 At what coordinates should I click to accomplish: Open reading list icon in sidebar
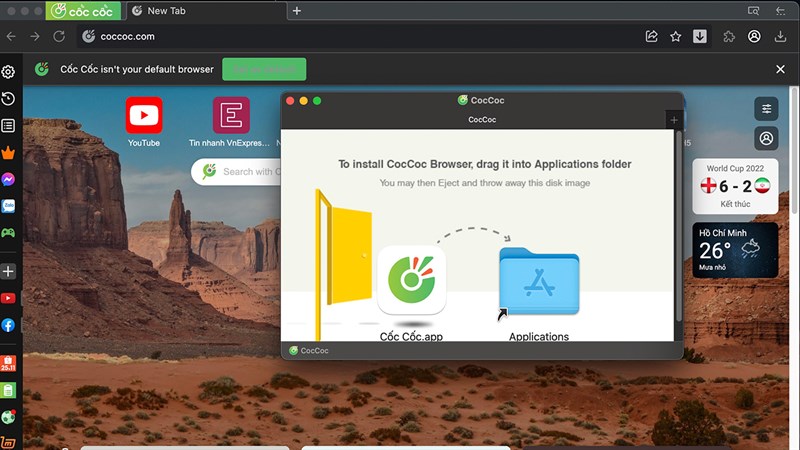[8, 126]
